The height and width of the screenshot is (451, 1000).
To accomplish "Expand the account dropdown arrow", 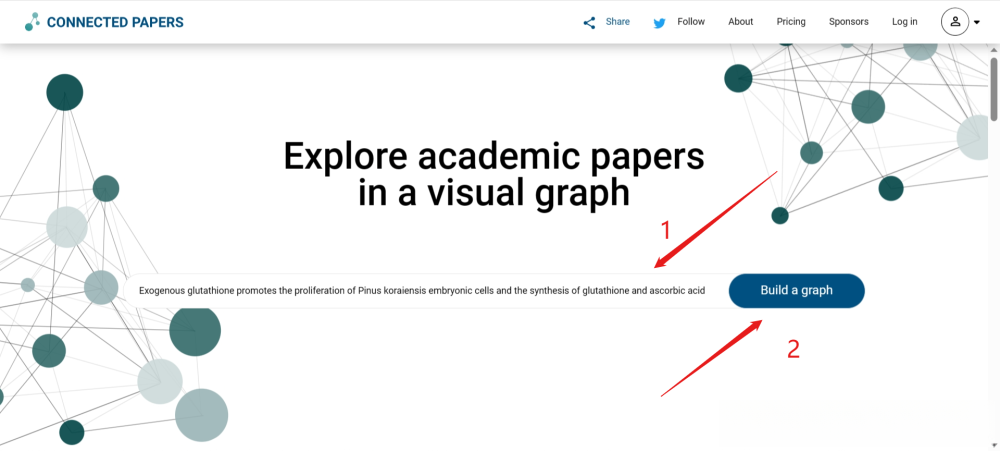I will pos(977,22).
